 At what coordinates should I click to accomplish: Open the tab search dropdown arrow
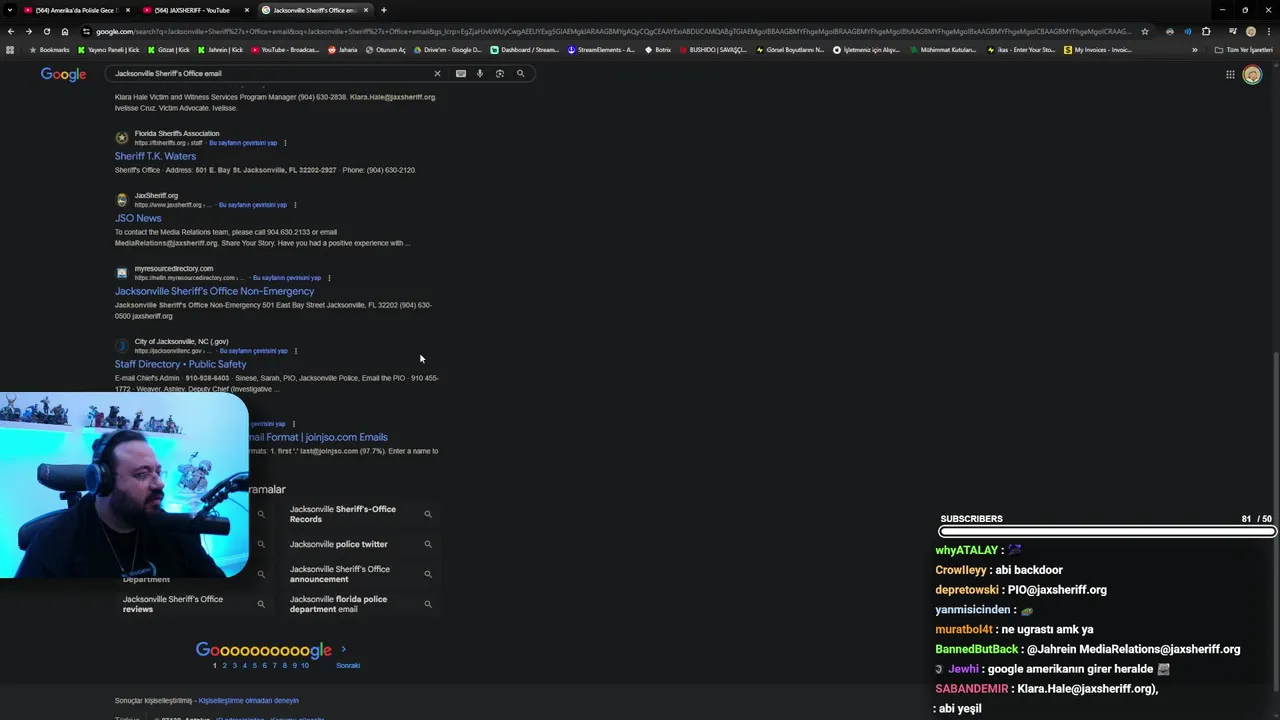11,10
